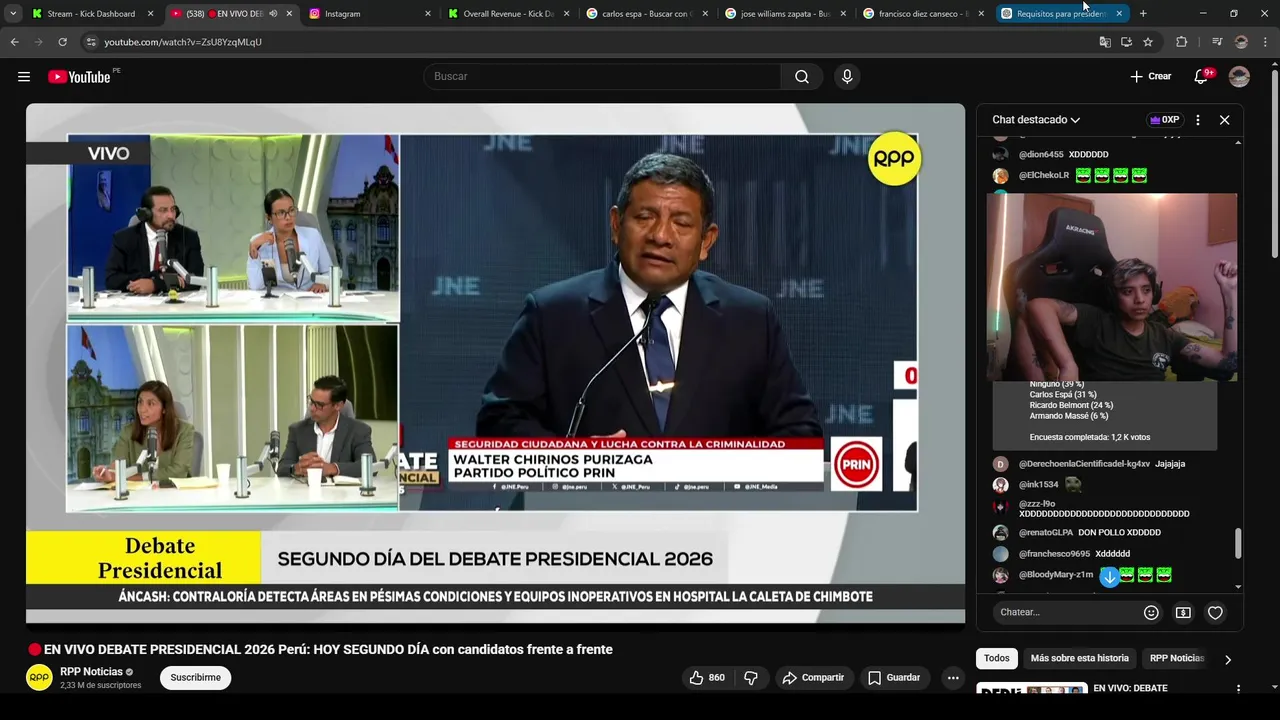Switch to Stream - Kick Dashboard tab
This screenshot has width=1280, height=720.
click(x=91, y=14)
